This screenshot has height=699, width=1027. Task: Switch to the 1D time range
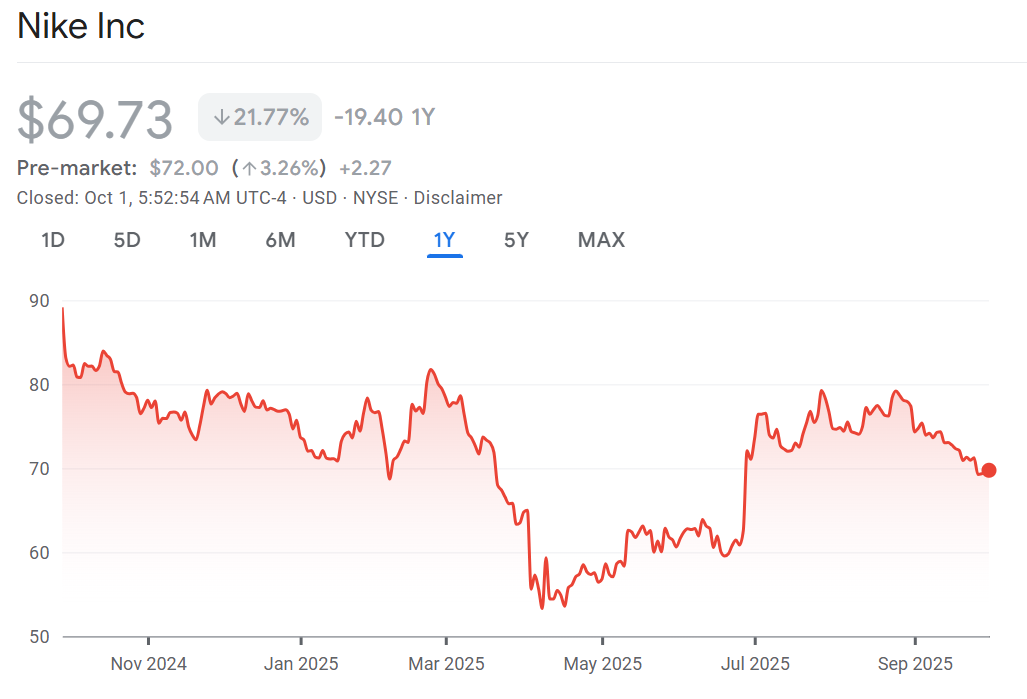point(53,240)
